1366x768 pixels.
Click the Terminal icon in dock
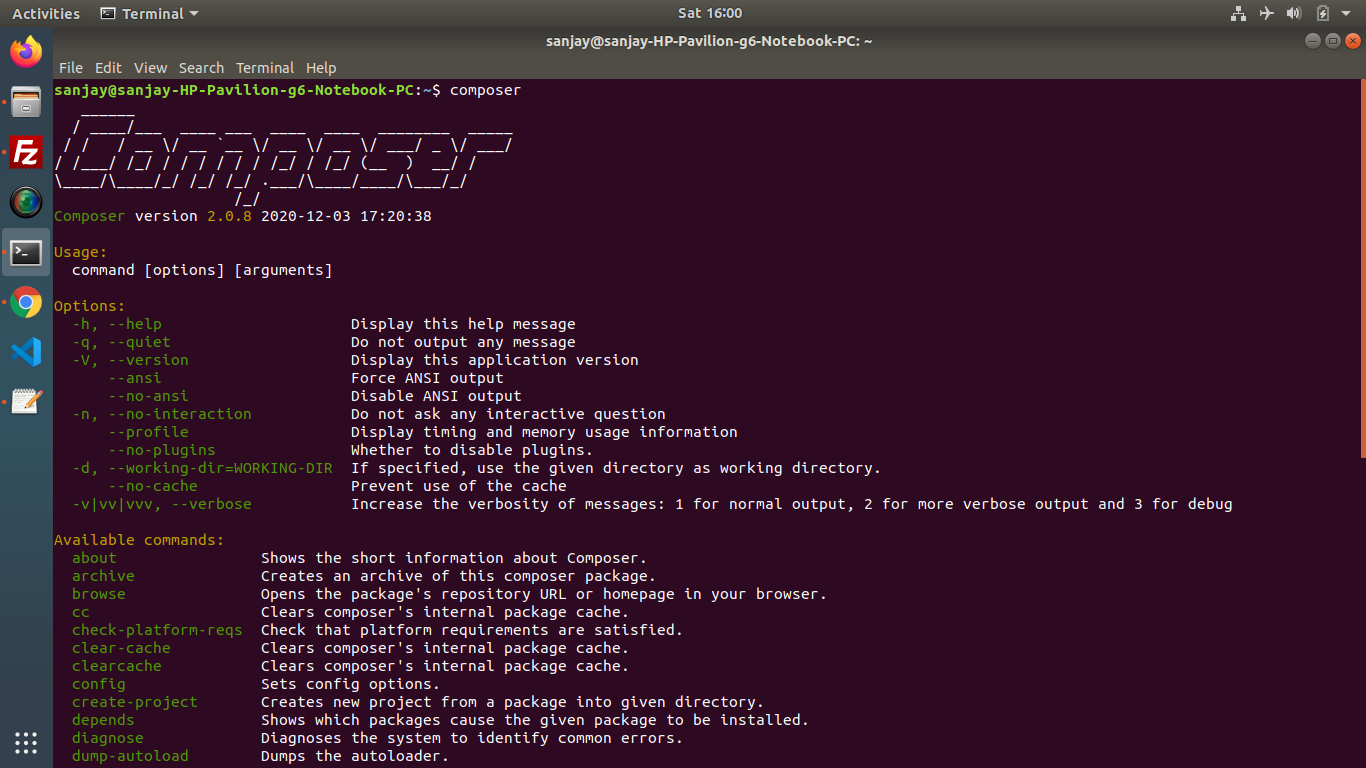coord(26,253)
